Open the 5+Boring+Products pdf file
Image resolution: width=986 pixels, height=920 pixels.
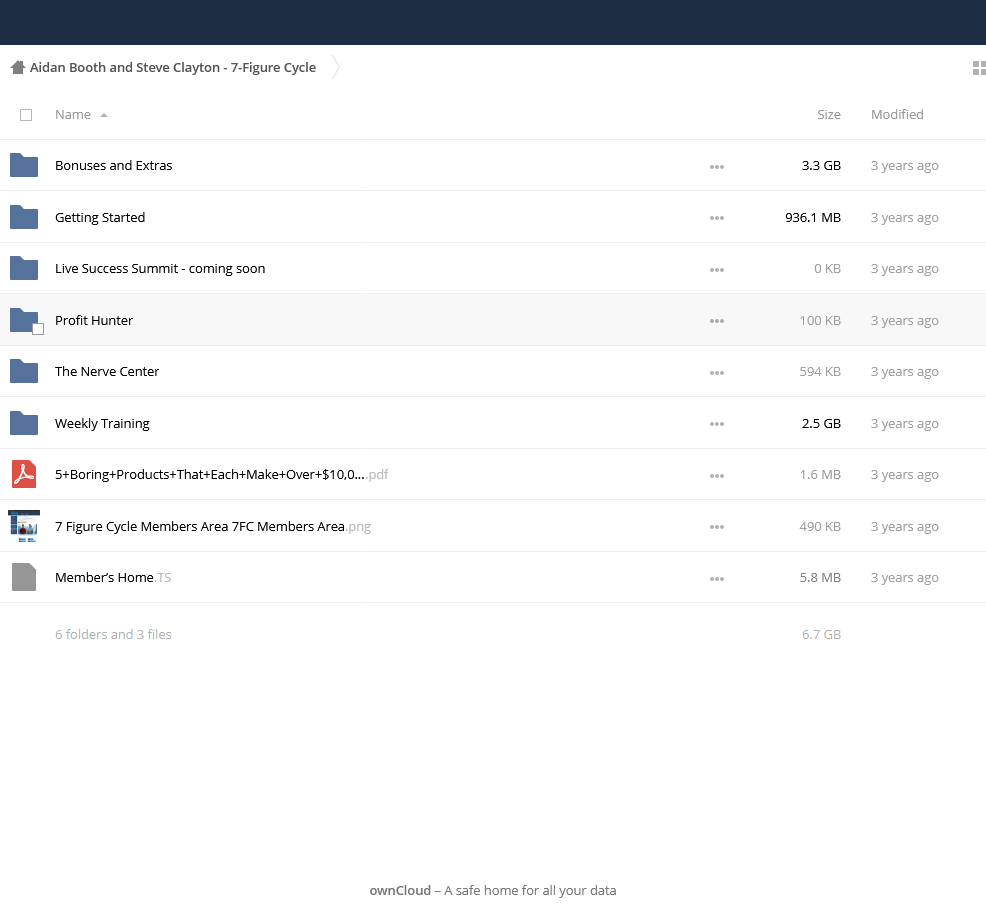pyautogui.click(x=221, y=474)
